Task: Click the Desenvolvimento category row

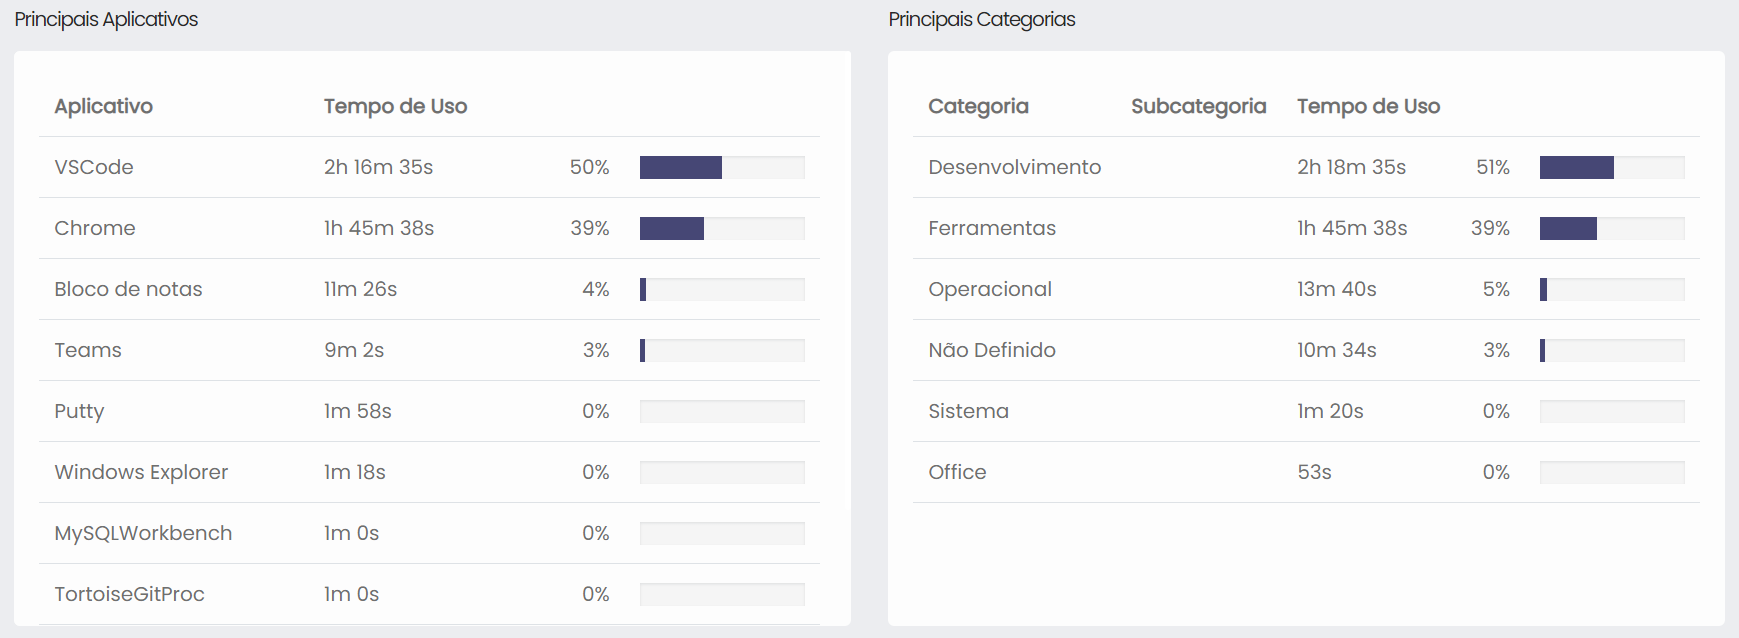Action: click(1014, 167)
